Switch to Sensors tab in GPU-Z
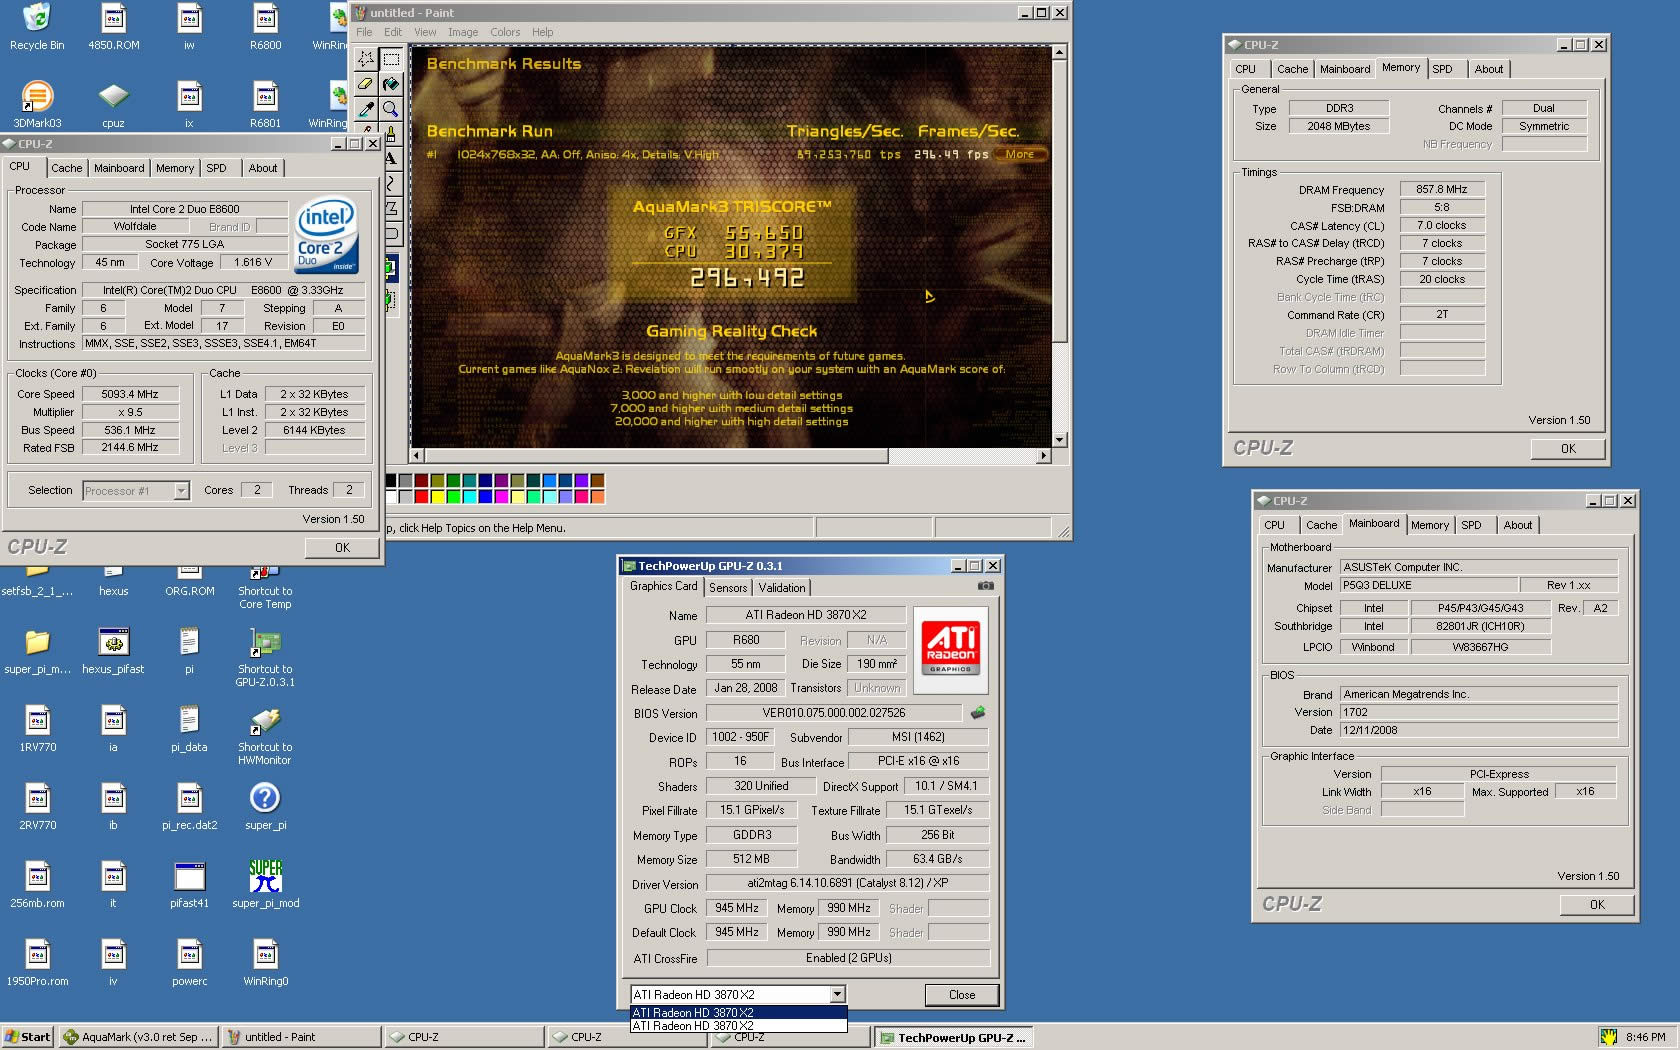 point(728,587)
